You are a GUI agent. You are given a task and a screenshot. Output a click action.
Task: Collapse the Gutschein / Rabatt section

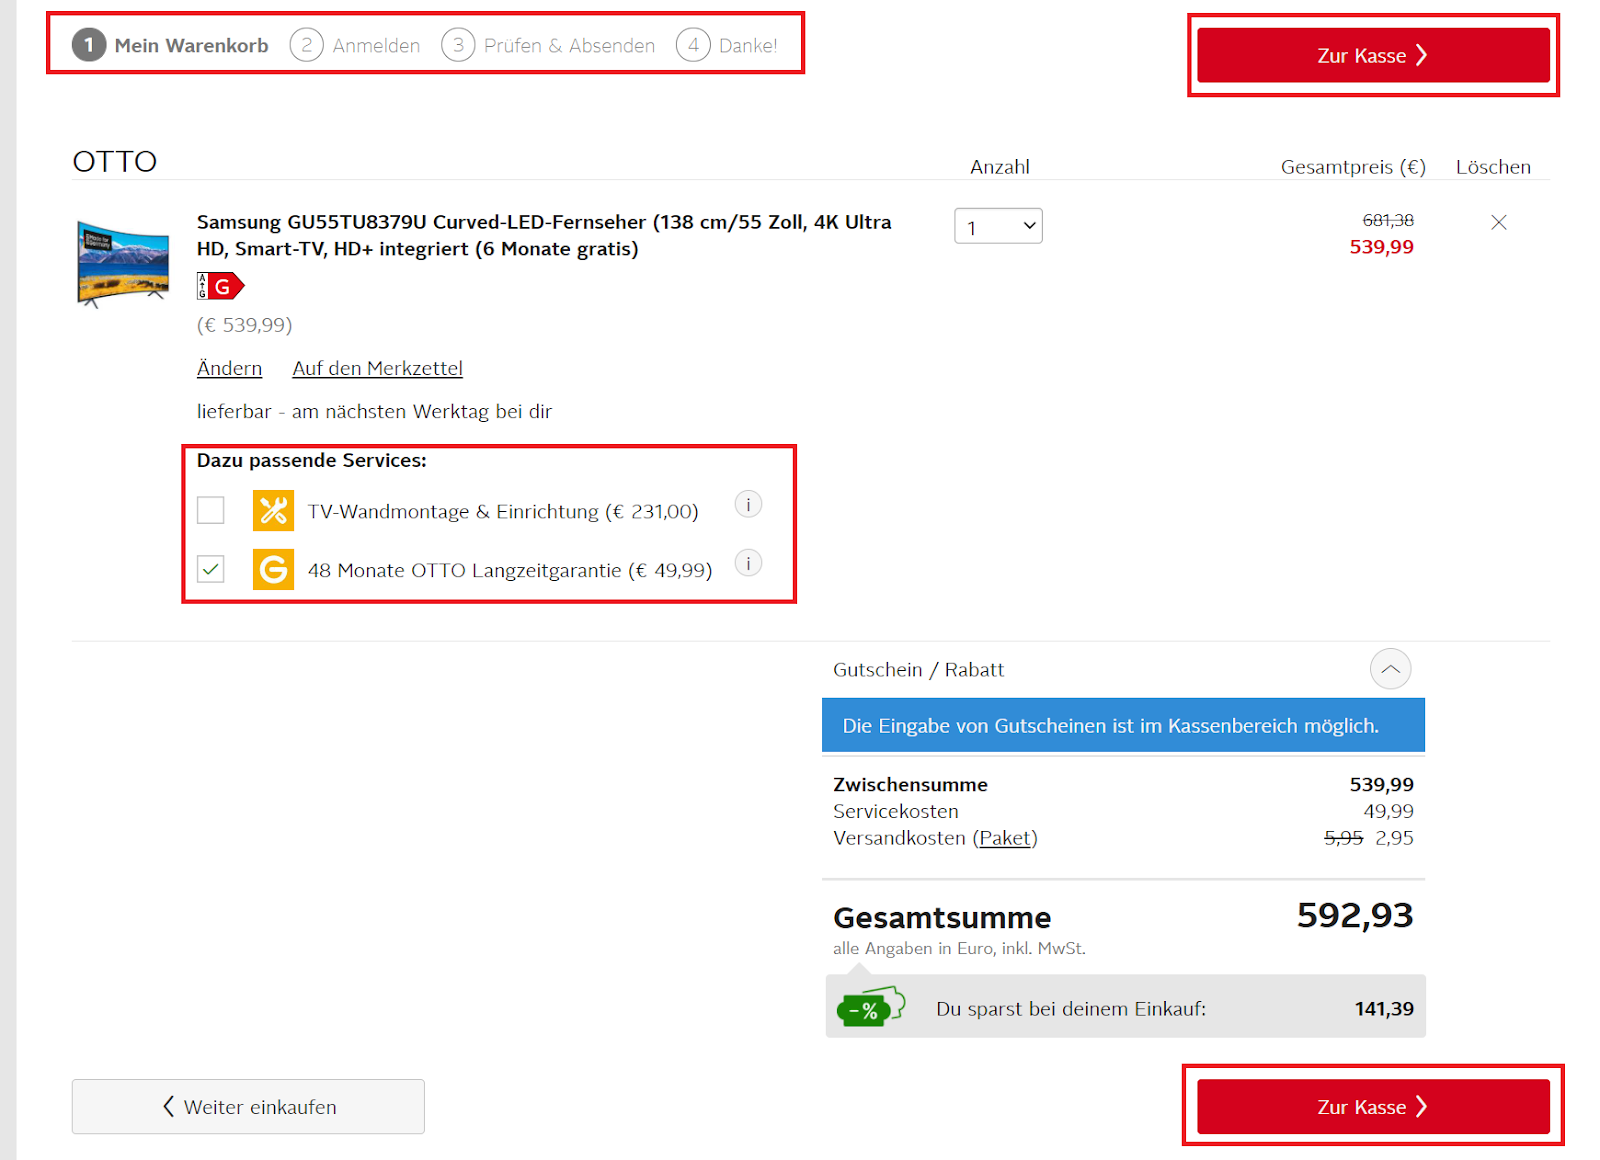click(x=1390, y=669)
